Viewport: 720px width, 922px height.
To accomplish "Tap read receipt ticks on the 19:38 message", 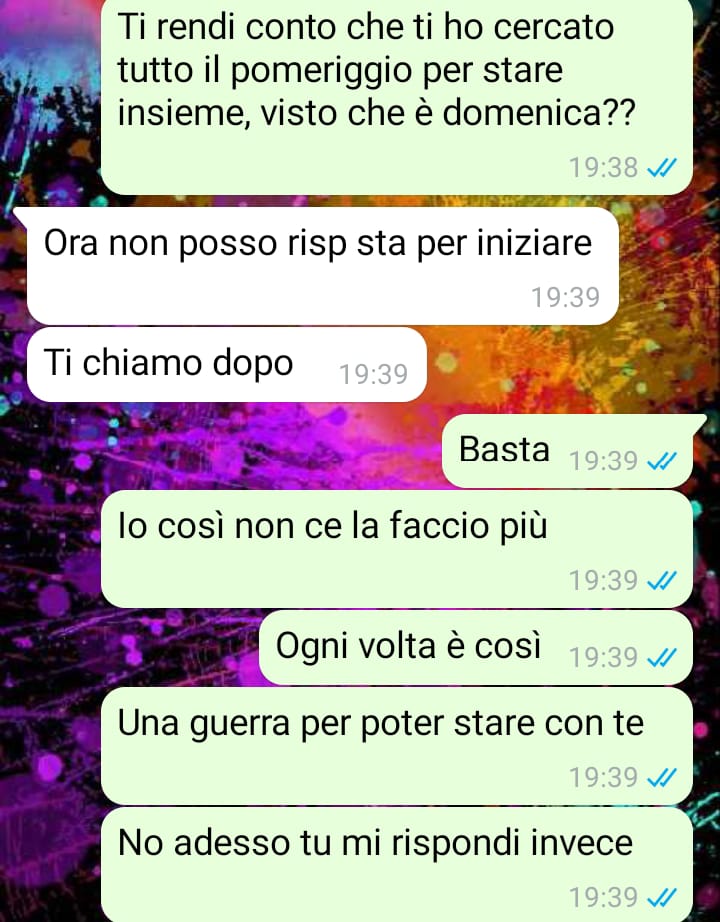I will pos(662,168).
